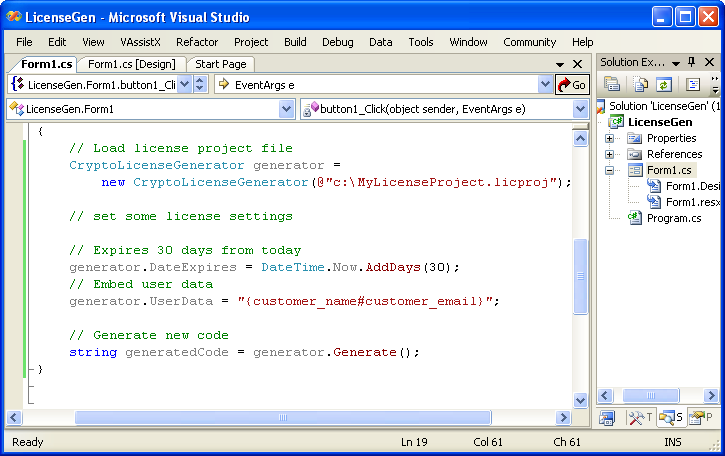Click the View Code icon in Solution Explorer

click(x=692, y=85)
